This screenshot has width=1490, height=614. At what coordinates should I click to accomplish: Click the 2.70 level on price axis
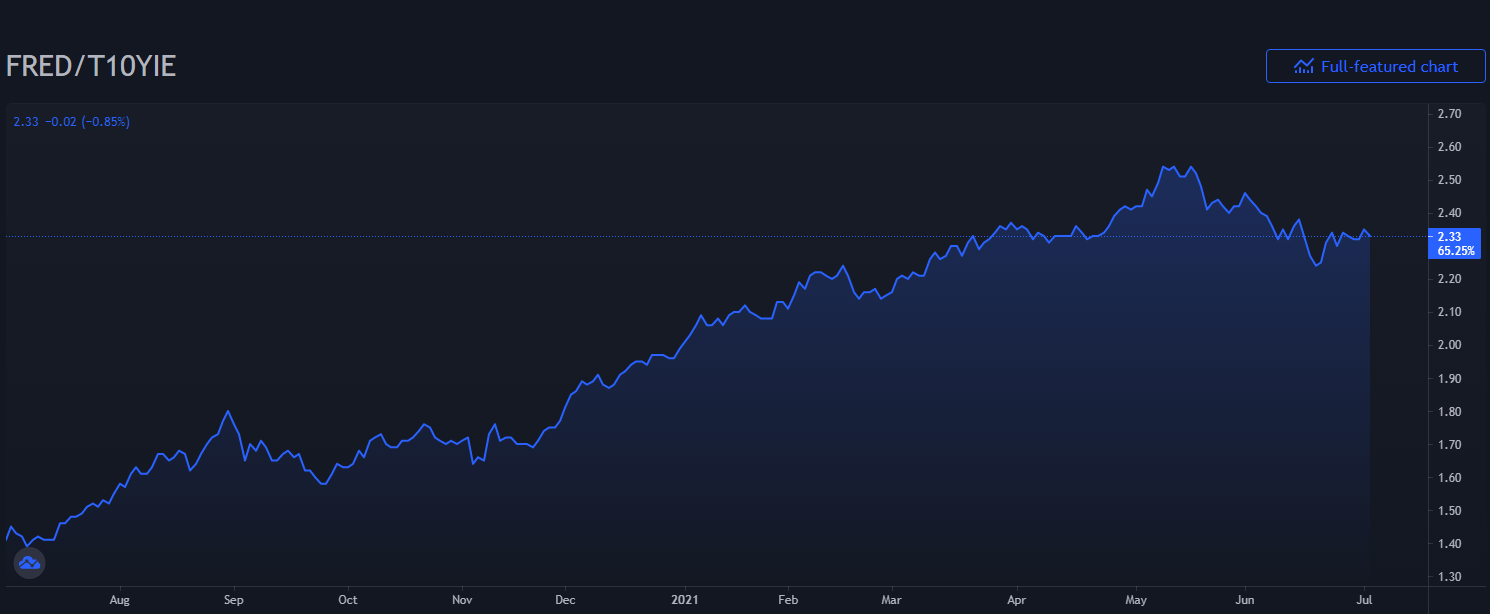(1449, 114)
